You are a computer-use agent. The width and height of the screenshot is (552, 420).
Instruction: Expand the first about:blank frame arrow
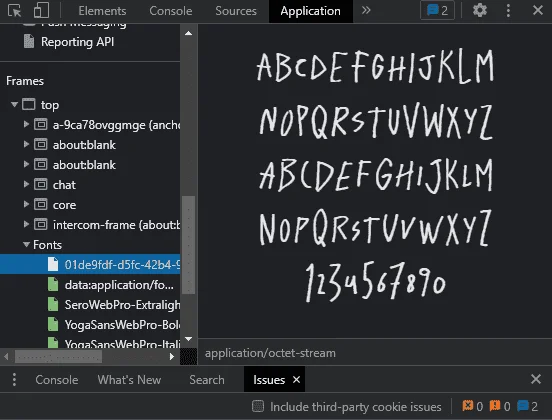26,144
